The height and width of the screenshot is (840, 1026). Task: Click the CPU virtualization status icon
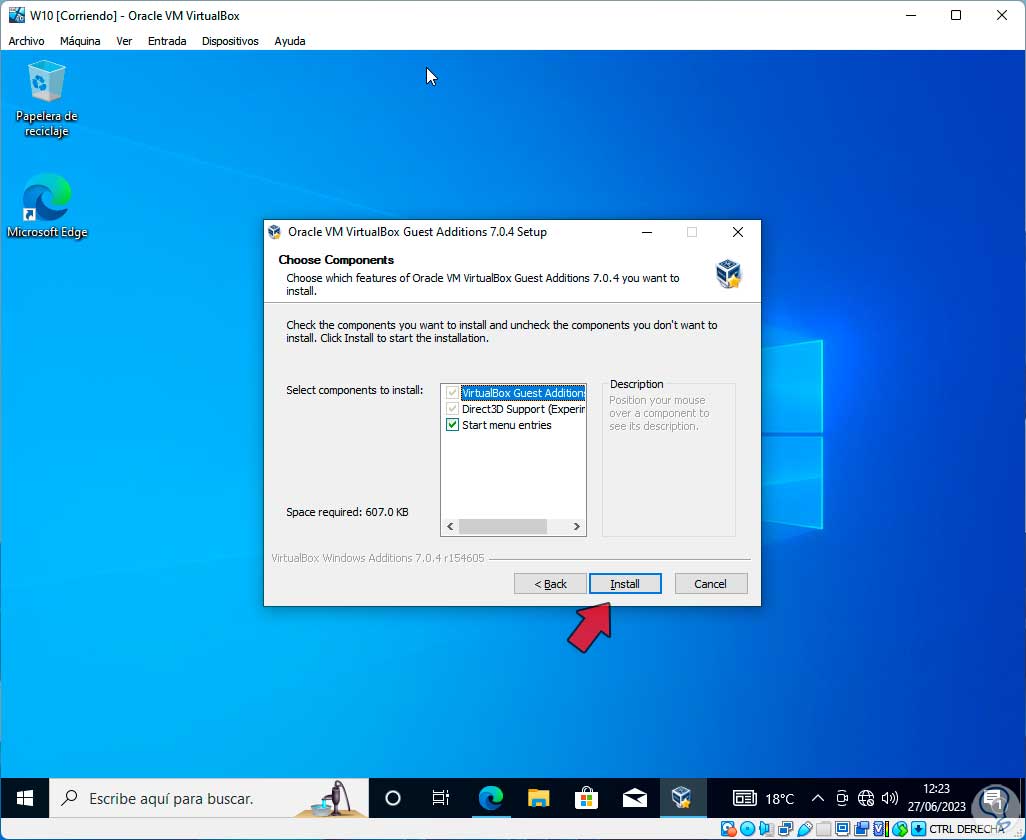[x=881, y=830]
